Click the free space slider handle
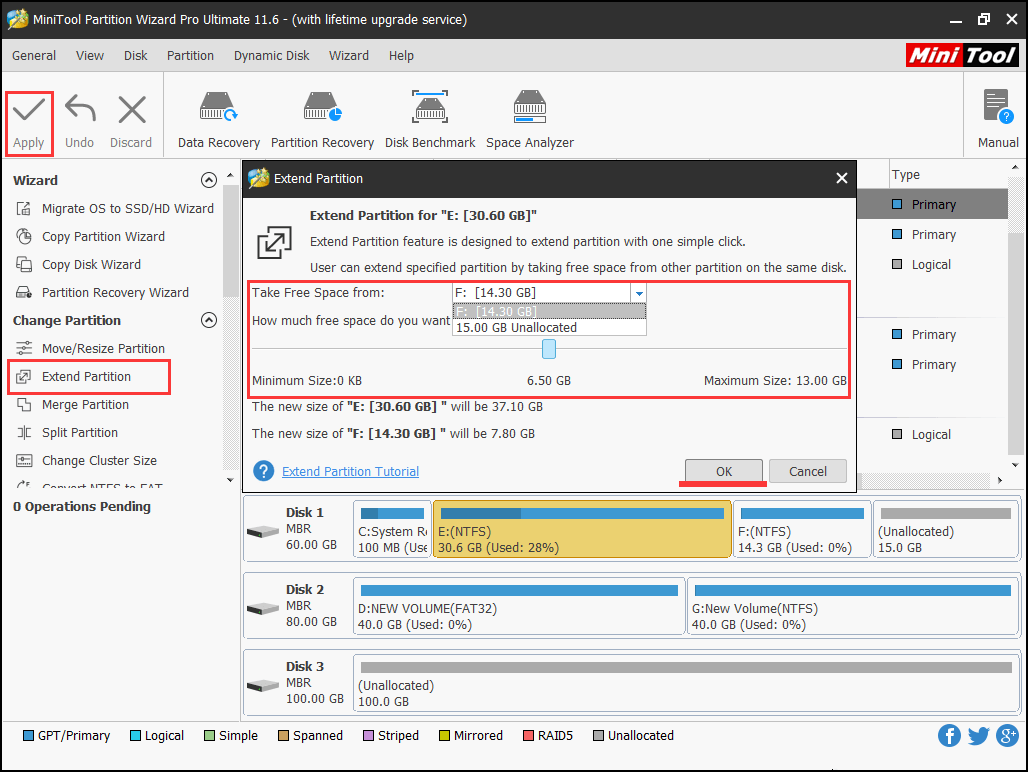 coord(549,349)
